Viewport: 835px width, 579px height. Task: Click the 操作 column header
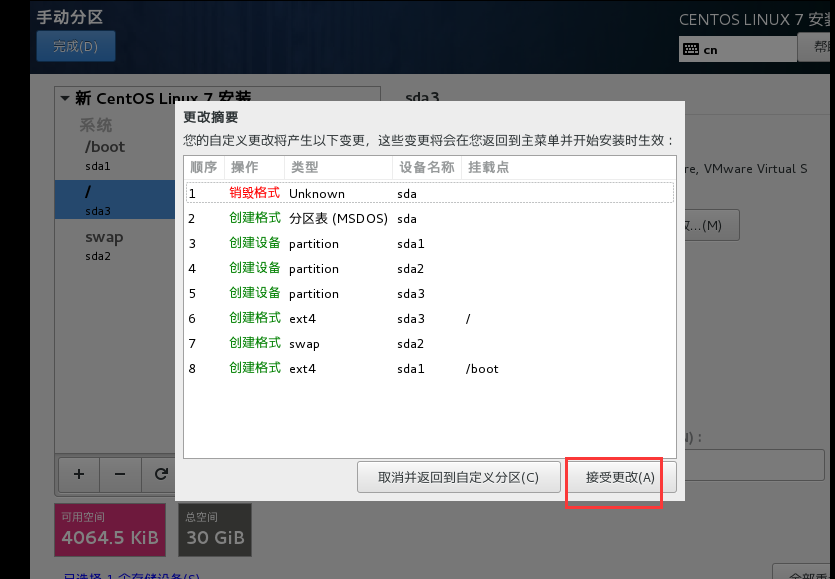click(255, 167)
